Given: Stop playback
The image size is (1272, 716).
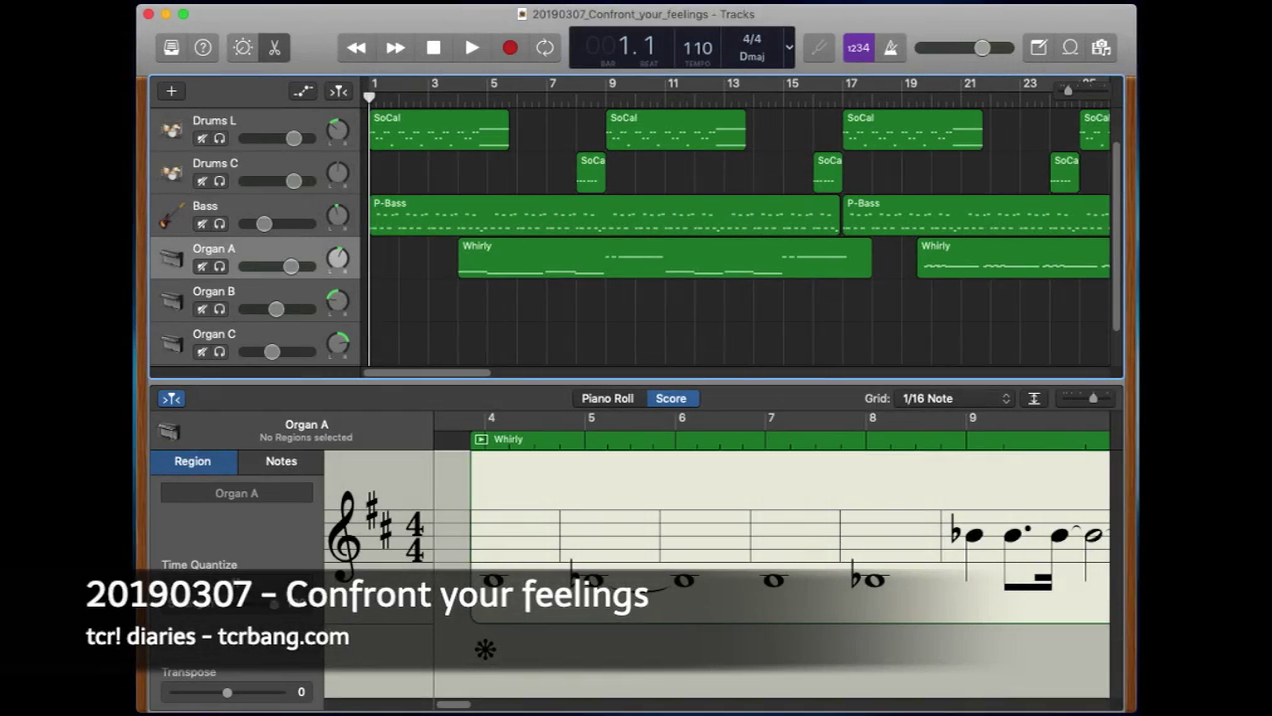Looking at the screenshot, I should coord(433,47).
